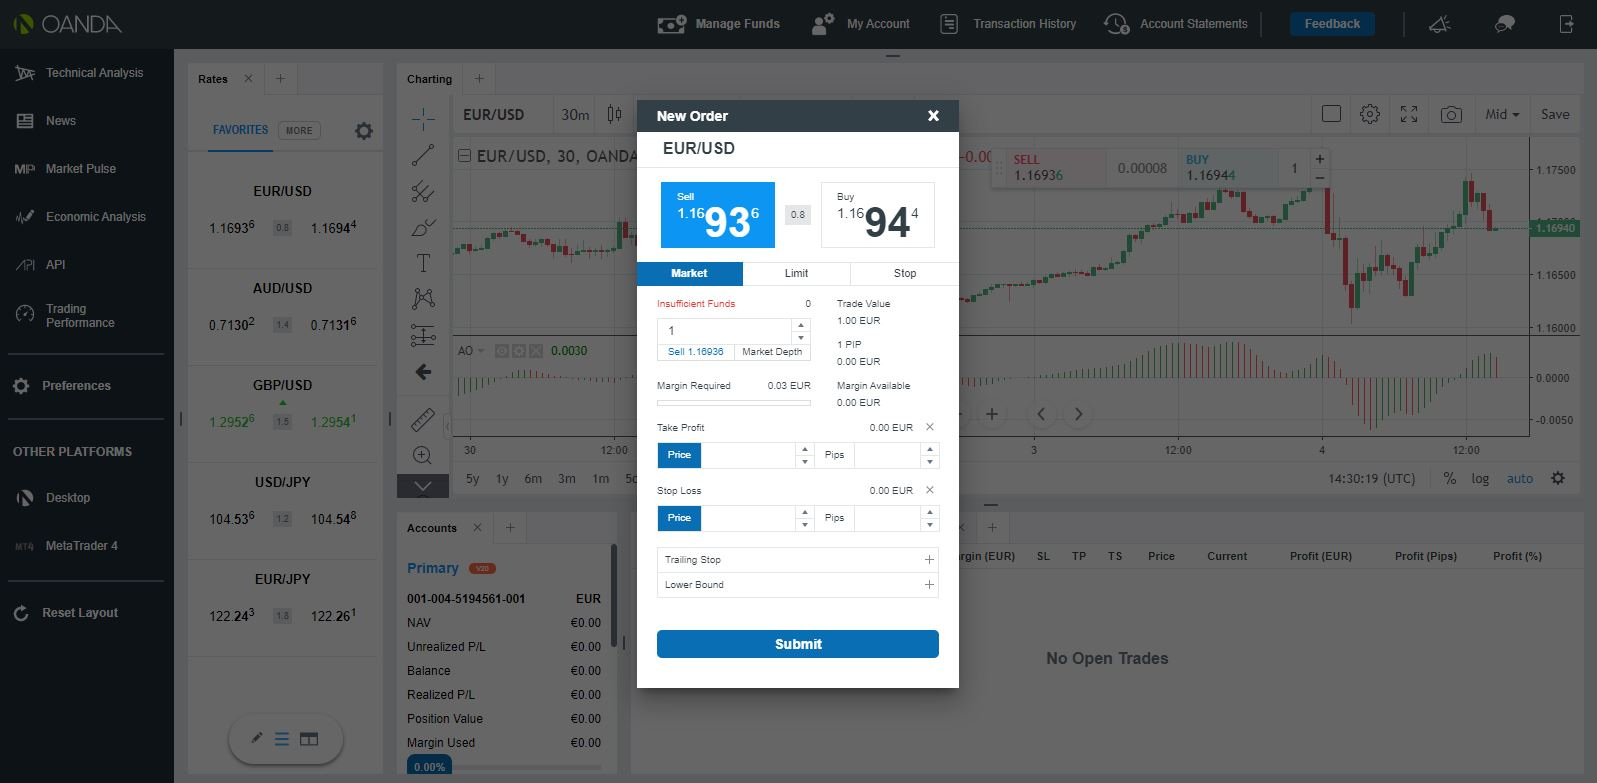Image resolution: width=1597 pixels, height=783 pixels.
Task: Open Rates panel settings gear
Action: pyautogui.click(x=364, y=131)
